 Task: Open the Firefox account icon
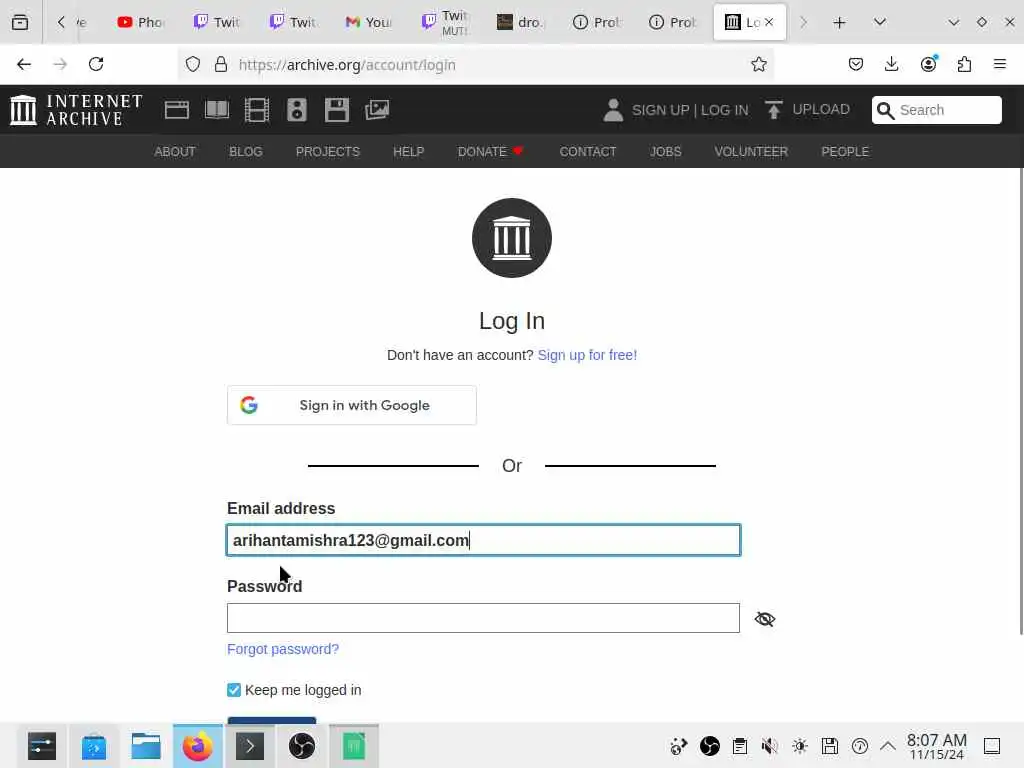(928, 64)
